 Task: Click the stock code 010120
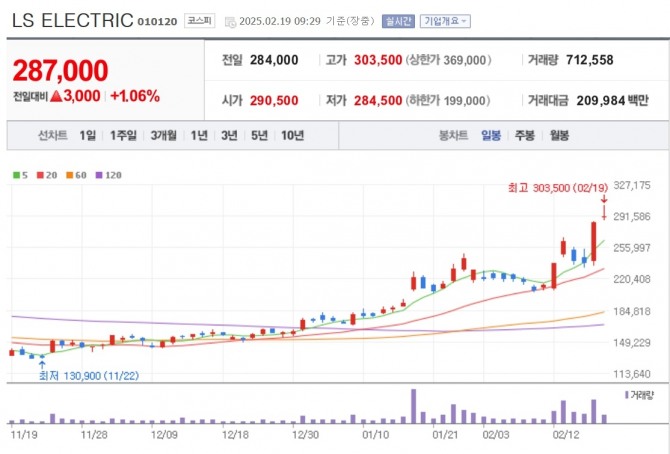pyautogui.click(x=157, y=22)
